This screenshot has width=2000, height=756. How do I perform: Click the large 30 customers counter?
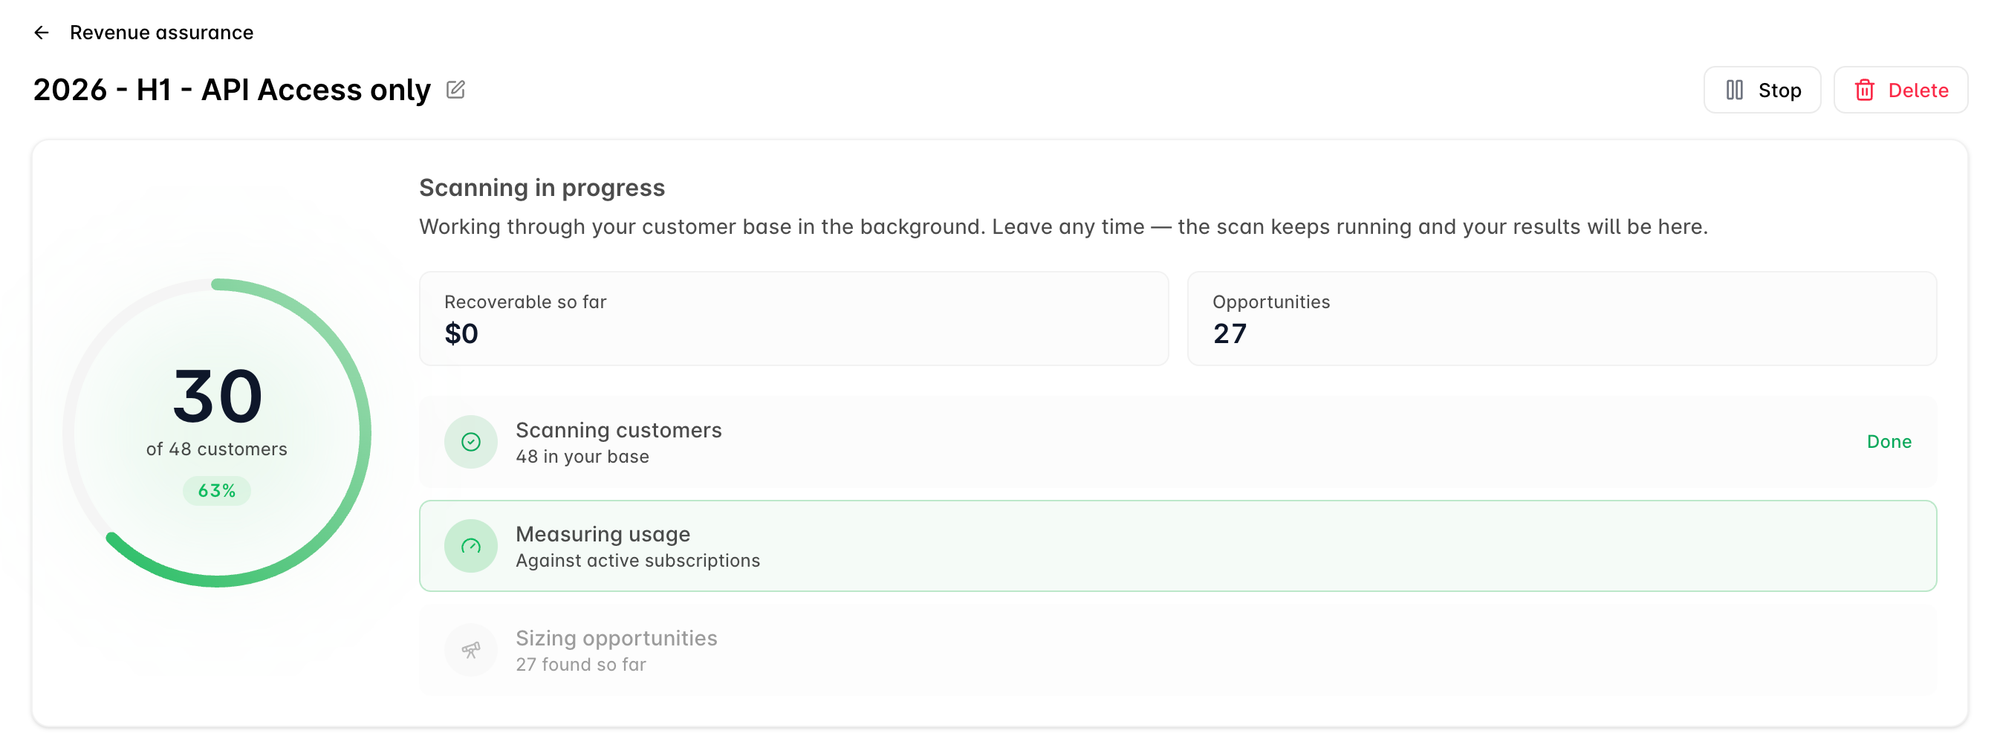pyautogui.click(x=217, y=396)
